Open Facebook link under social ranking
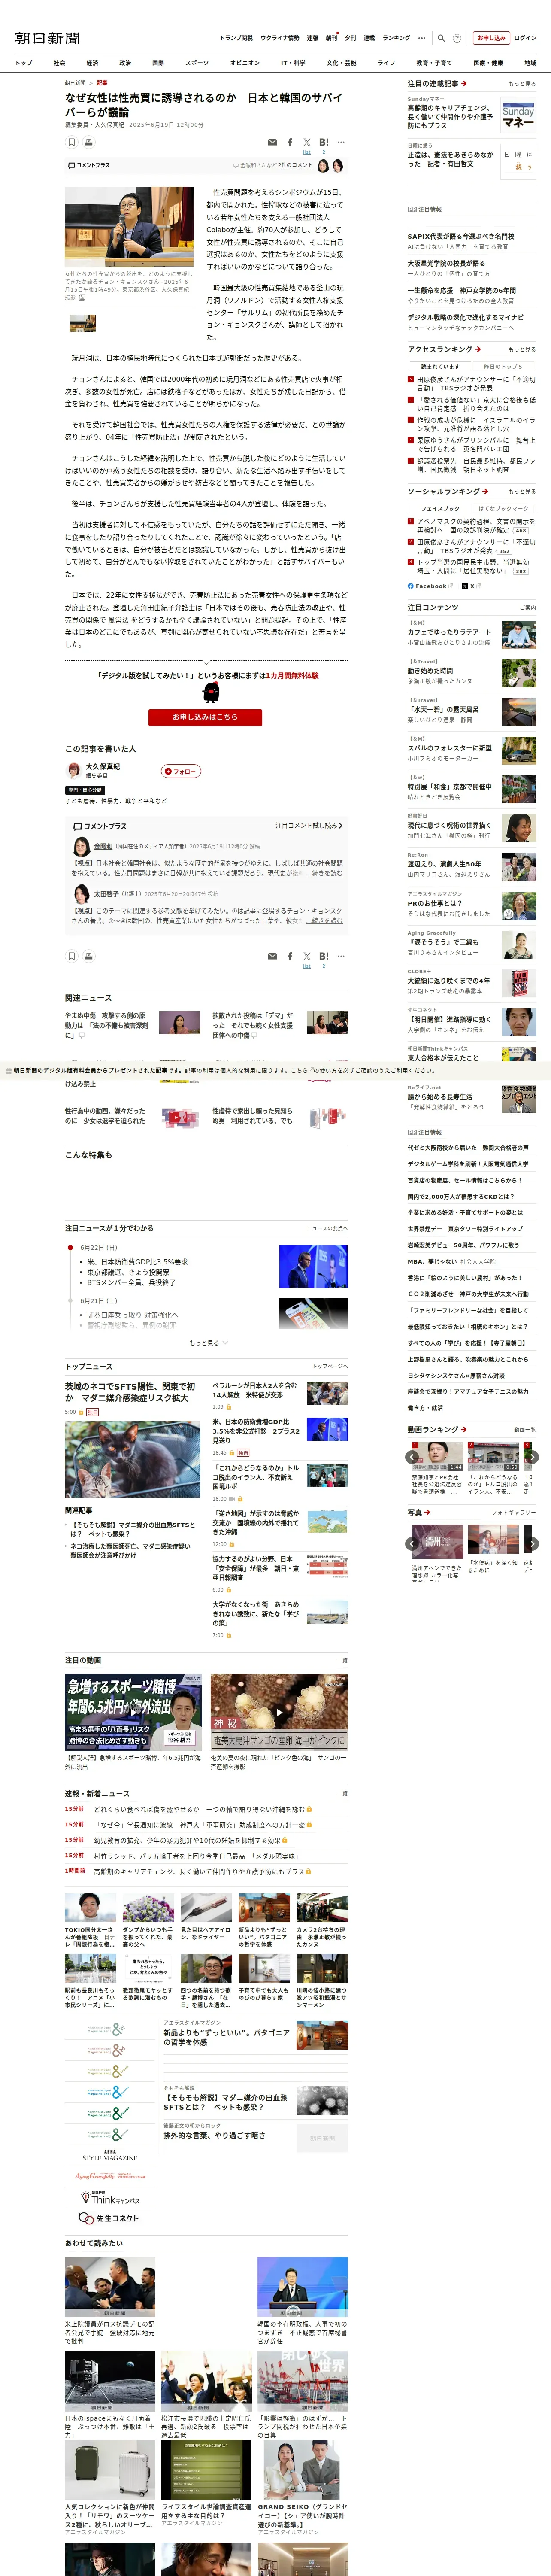551x2576 pixels. point(431,586)
